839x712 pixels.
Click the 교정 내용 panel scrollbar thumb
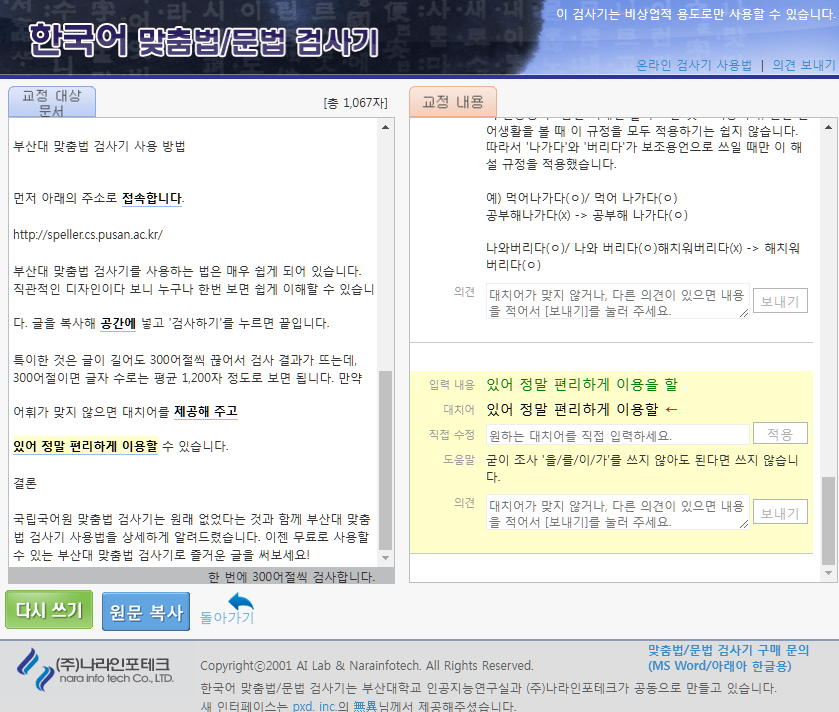click(828, 520)
